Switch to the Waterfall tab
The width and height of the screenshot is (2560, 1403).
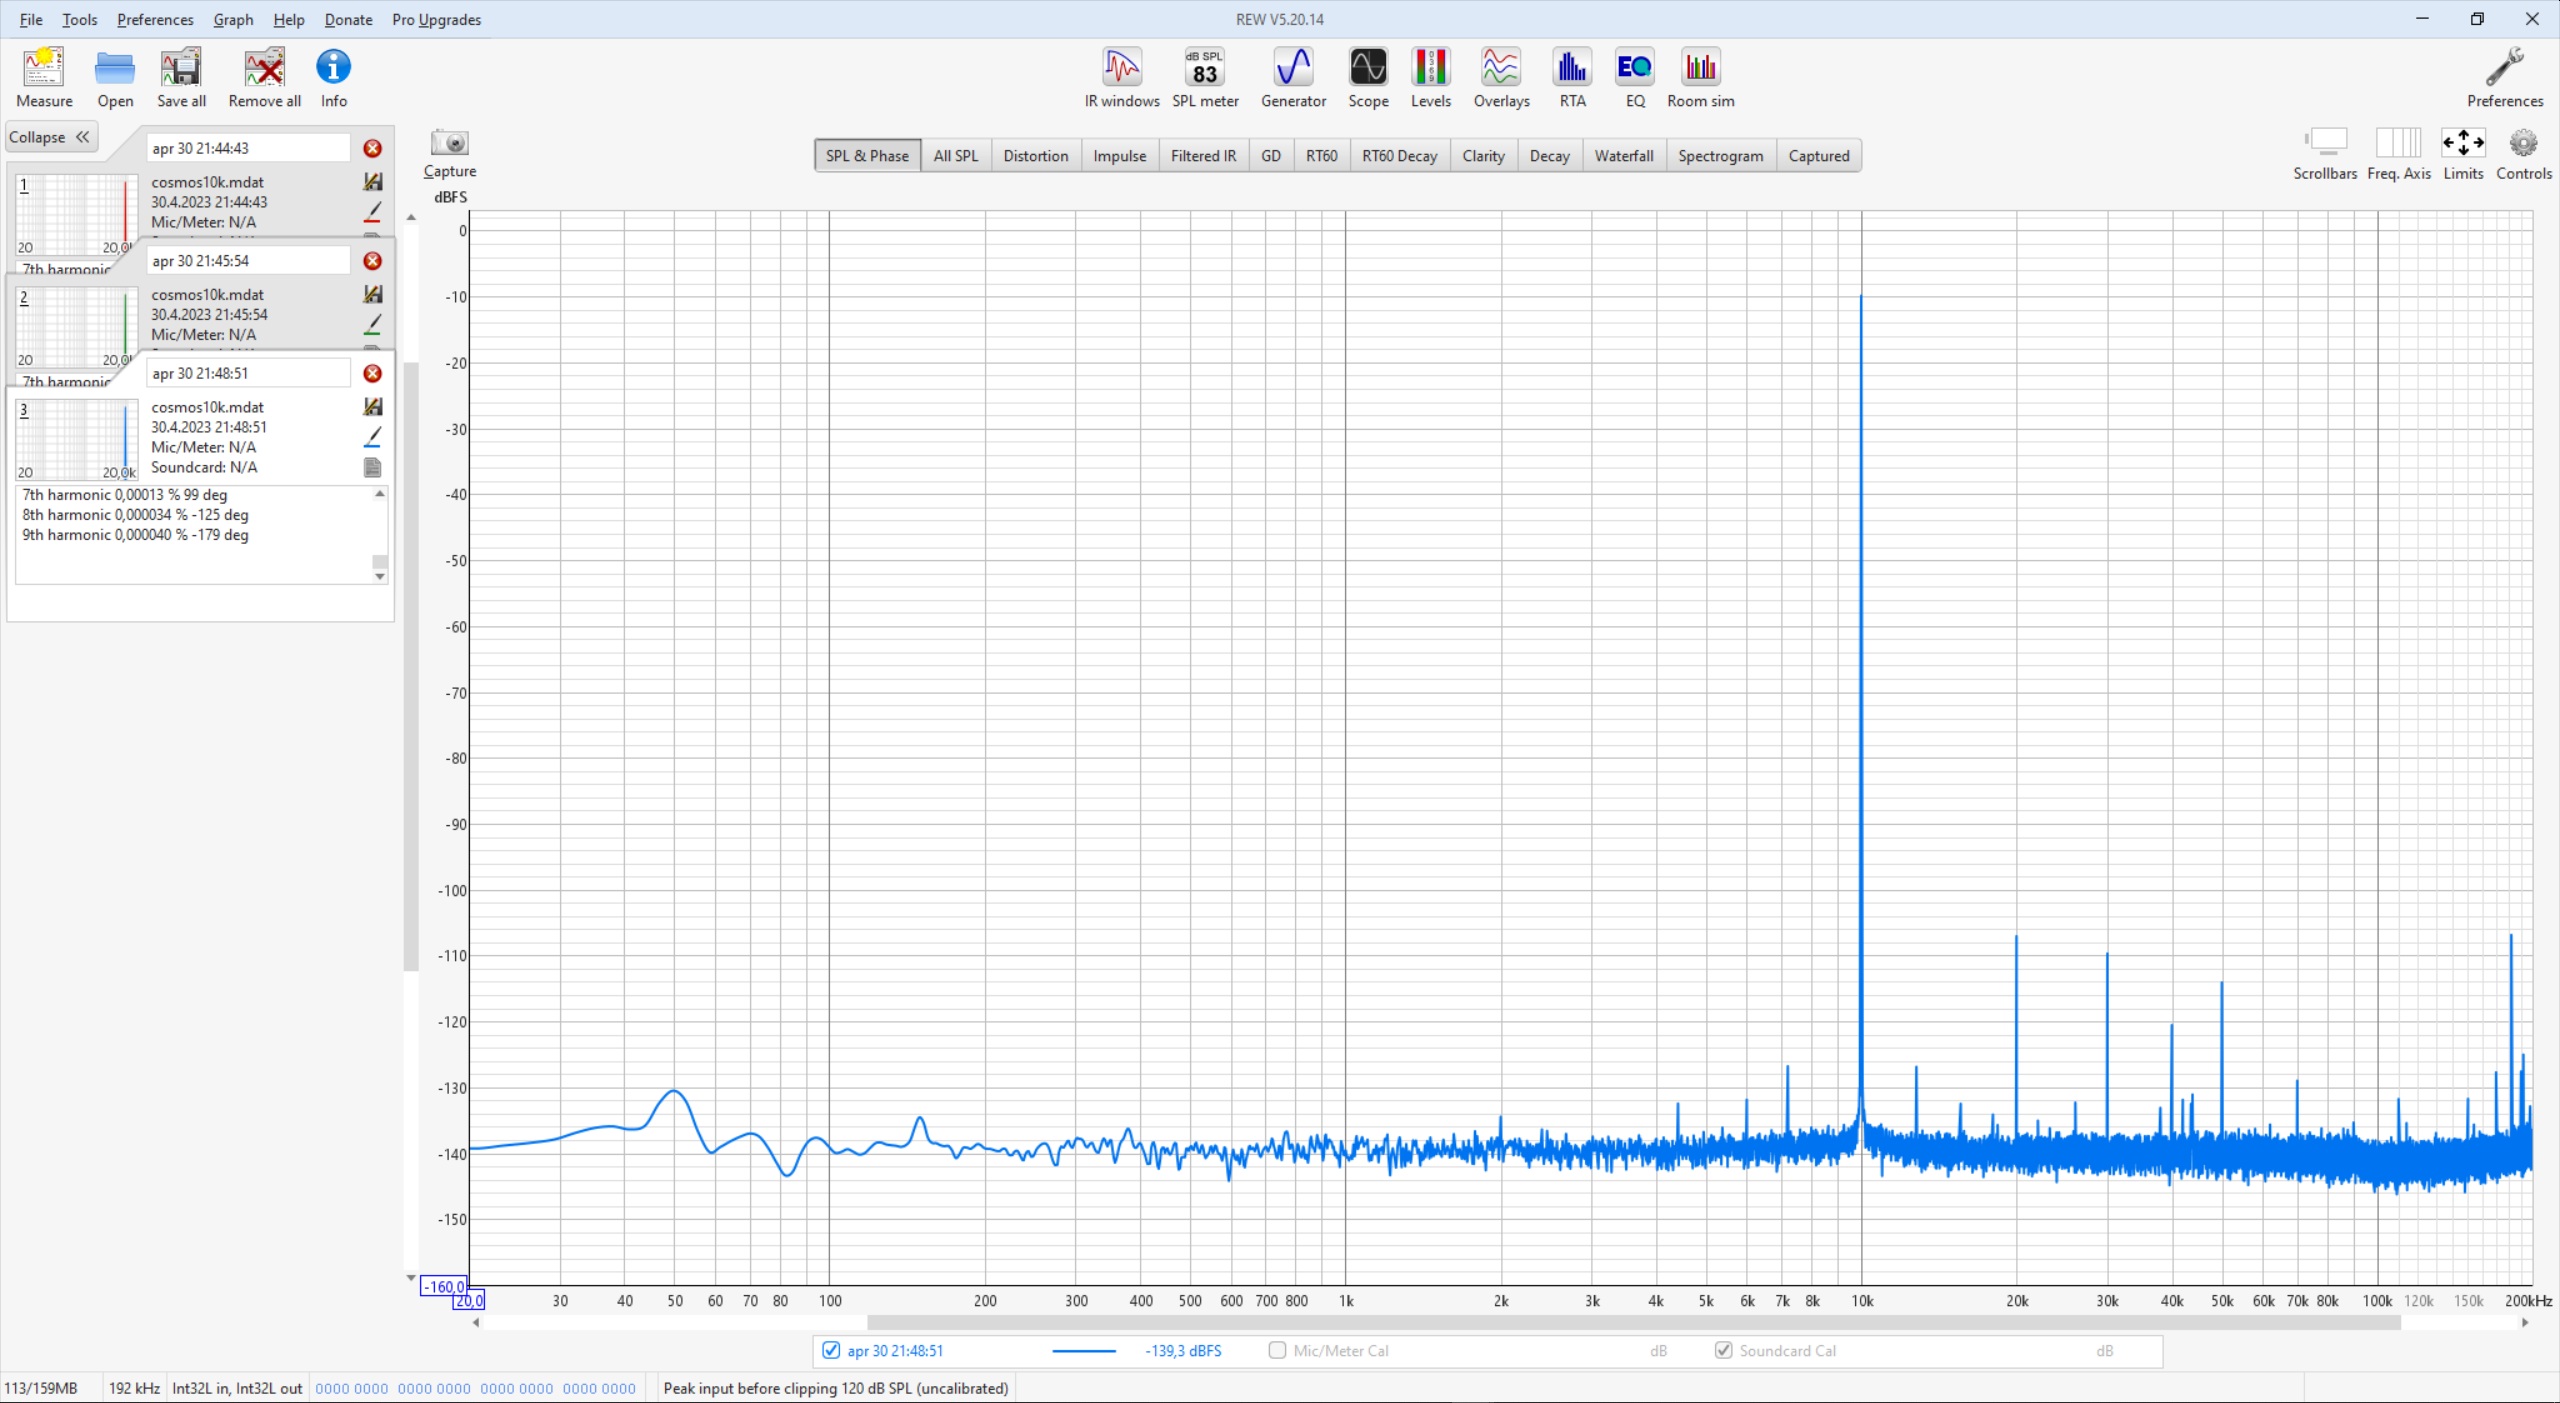[1623, 156]
